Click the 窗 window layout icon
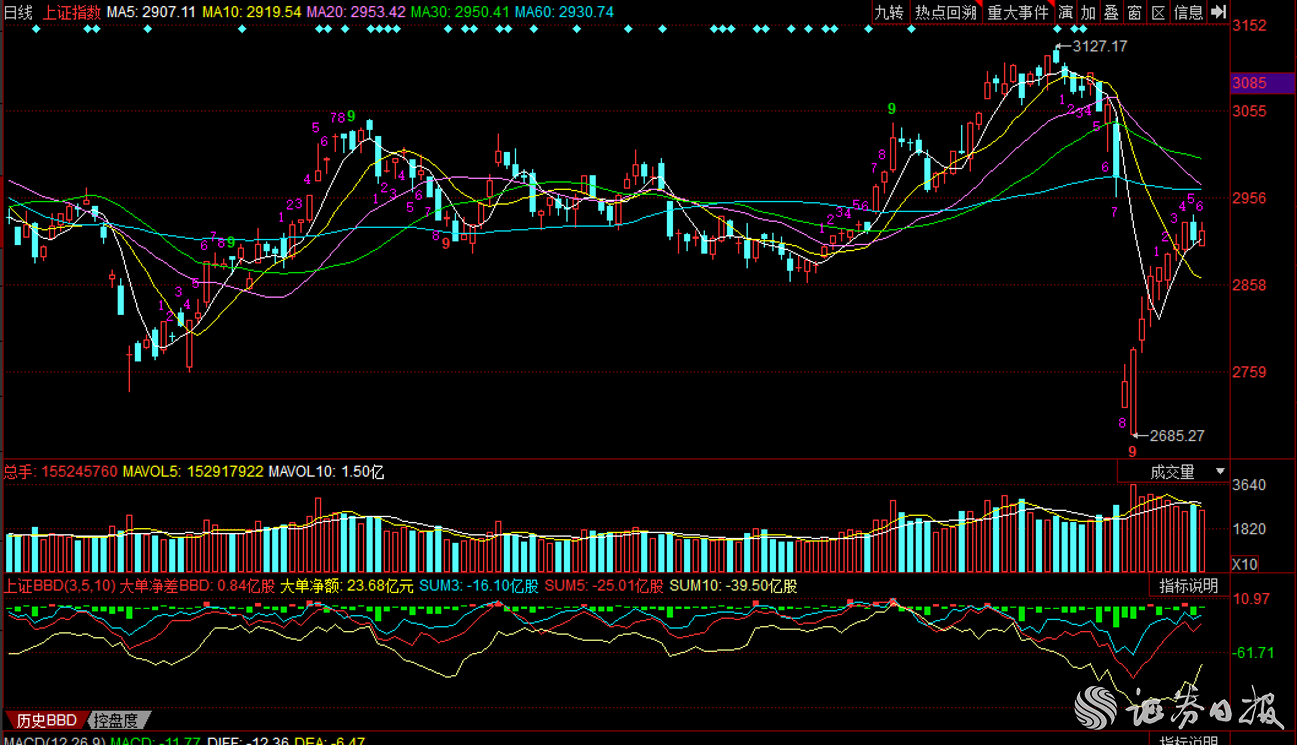The height and width of the screenshot is (745, 1297). [x=1134, y=12]
